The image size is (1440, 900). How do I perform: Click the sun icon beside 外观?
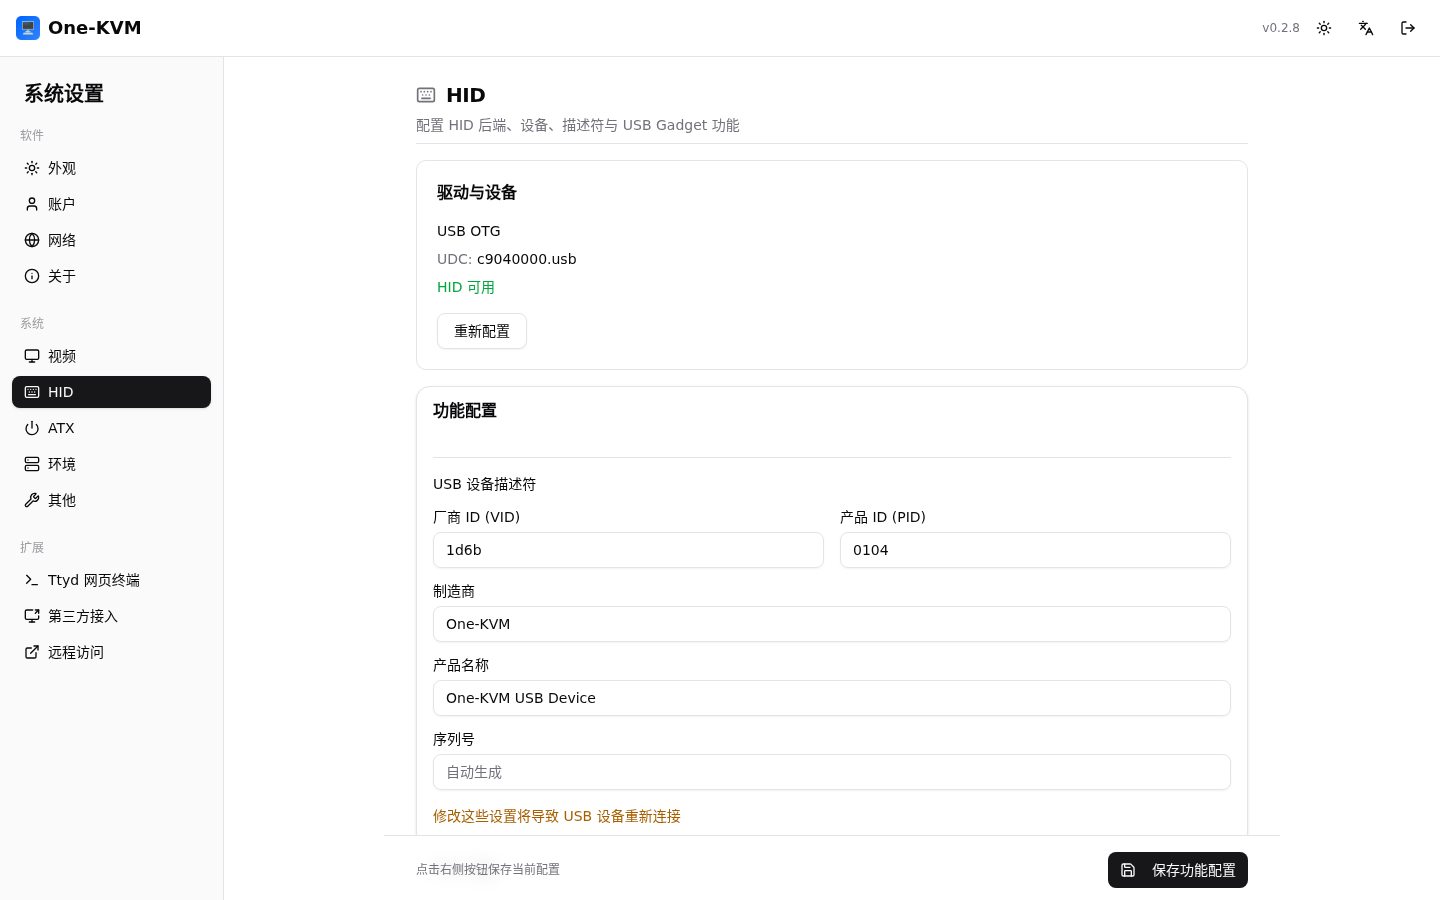tap(32, 168)
